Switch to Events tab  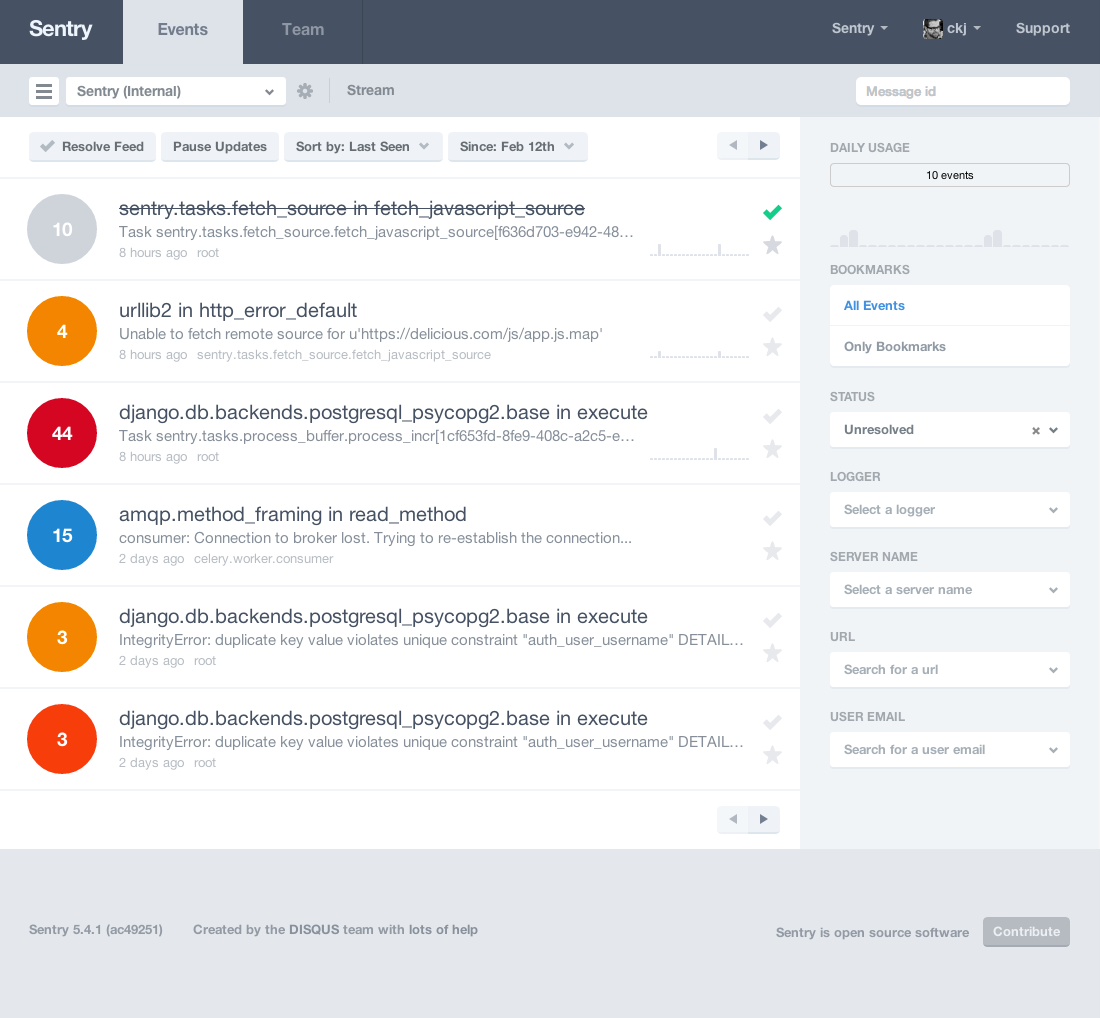(182, 32)
